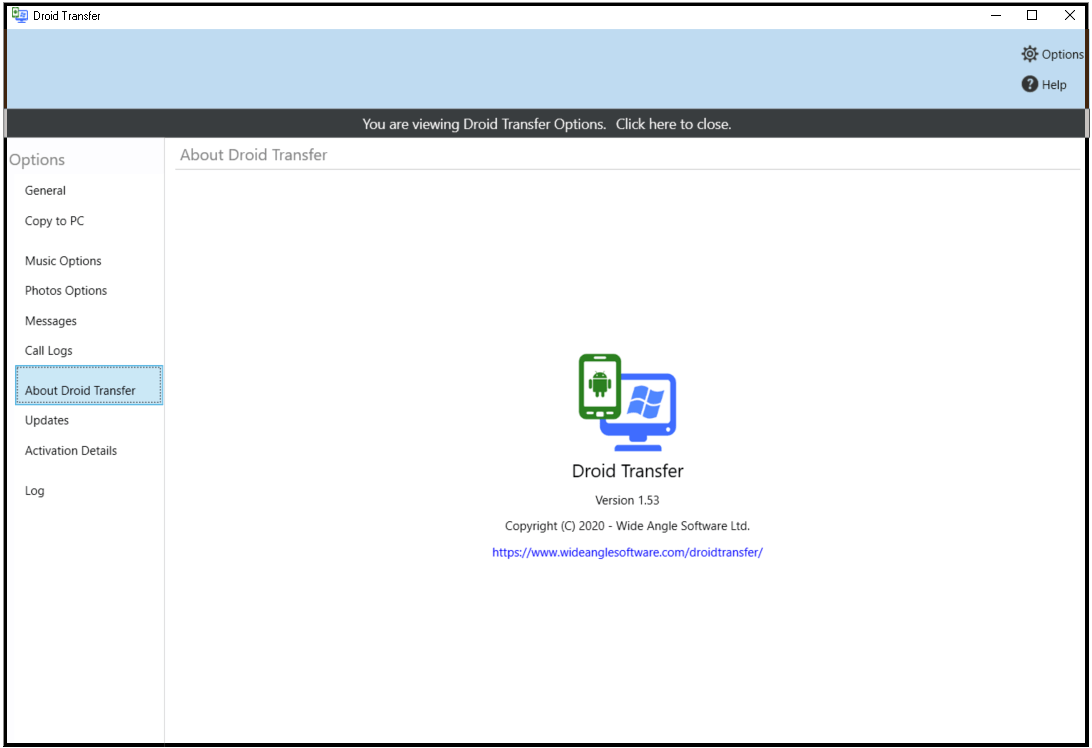Click the banner to close Options
This screenshot has height=748, width=1092.
546,124
